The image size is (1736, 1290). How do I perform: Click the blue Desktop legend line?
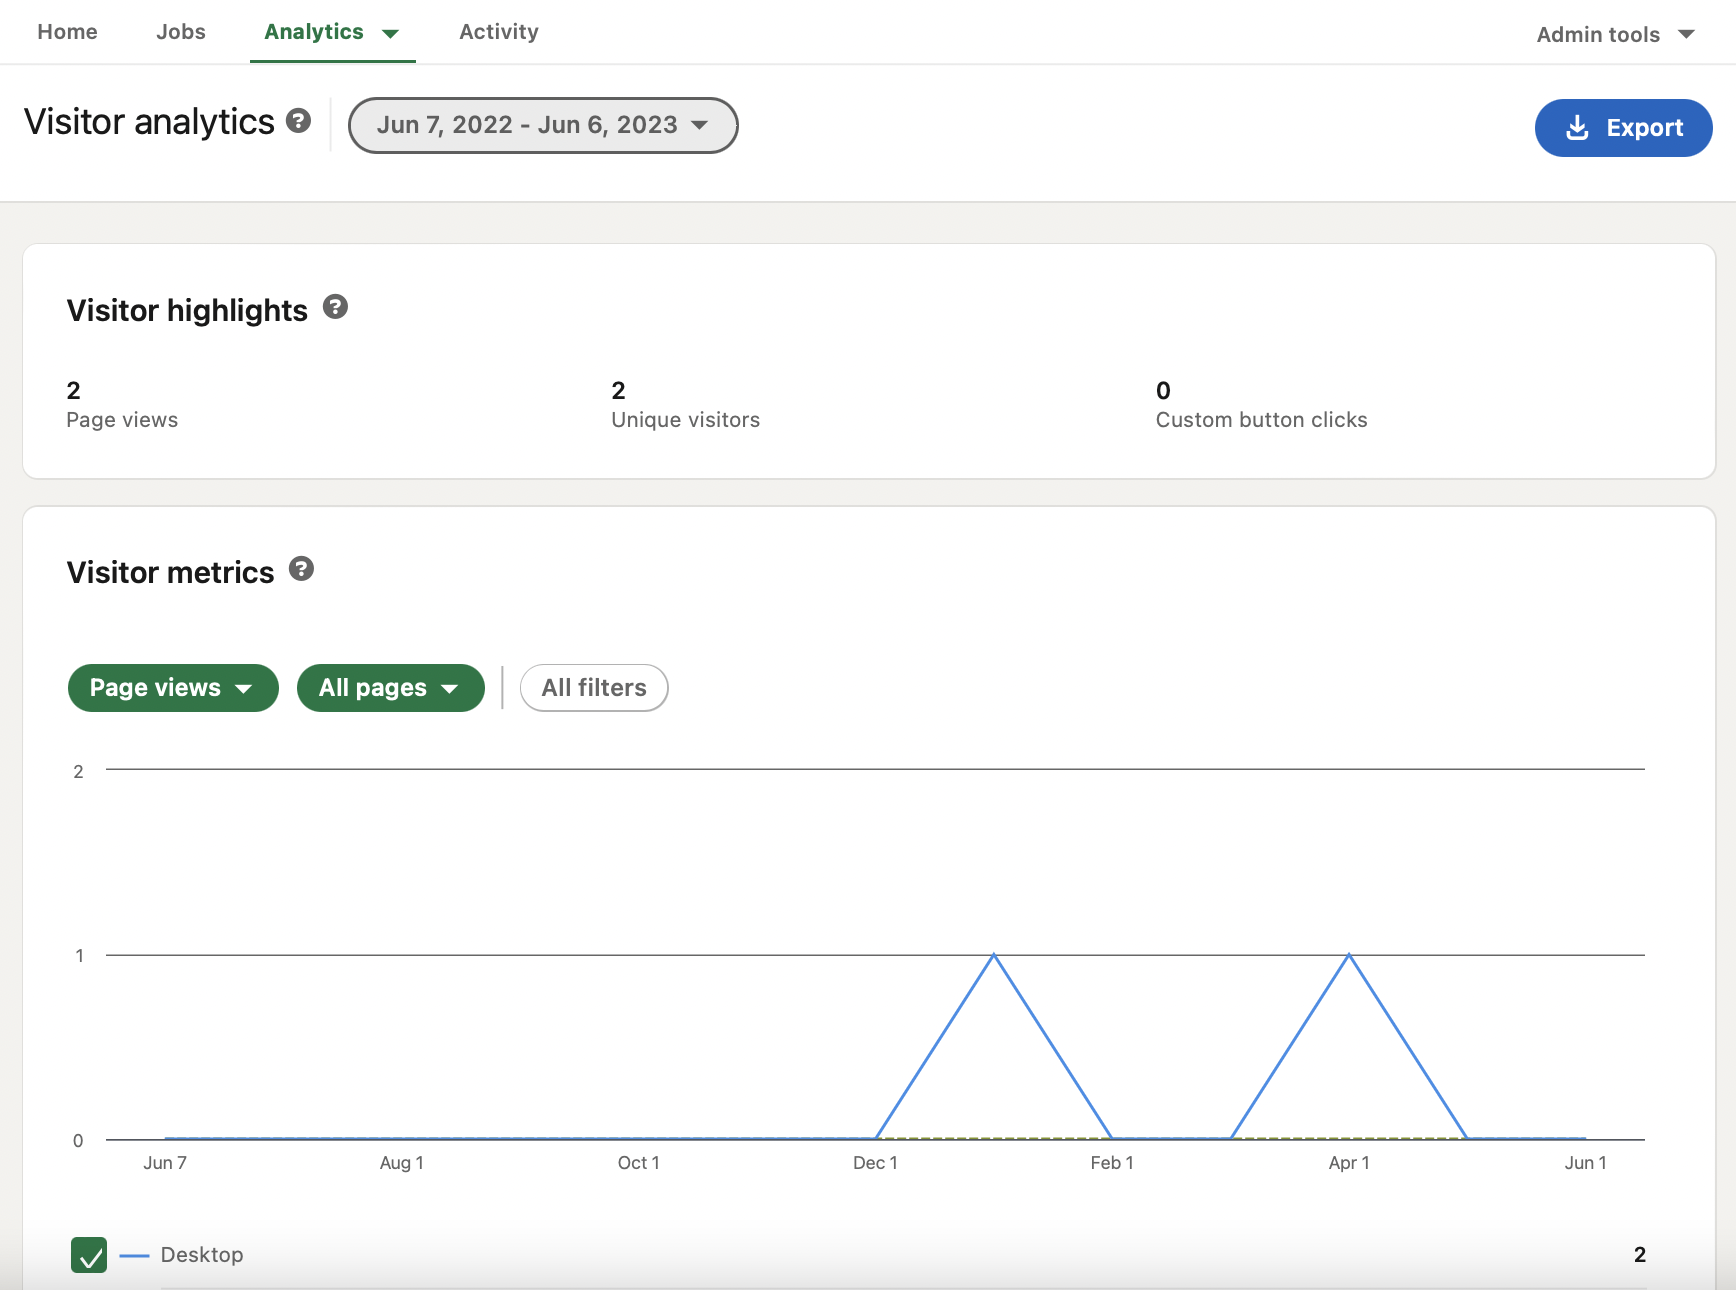click(x=134, y=1255)
